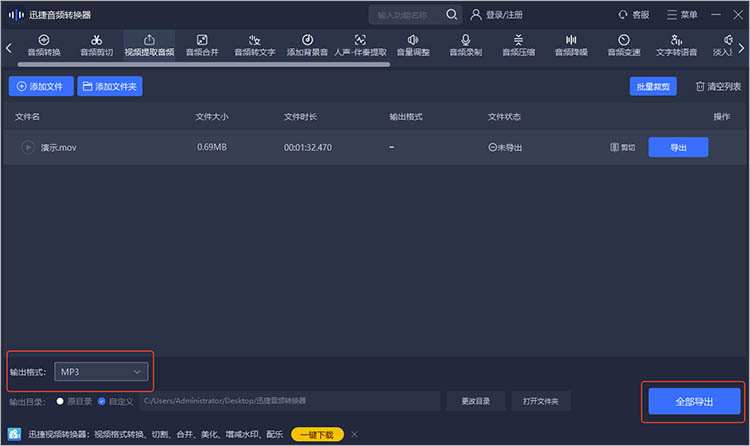Click the output directory path field

click(290, 401)
